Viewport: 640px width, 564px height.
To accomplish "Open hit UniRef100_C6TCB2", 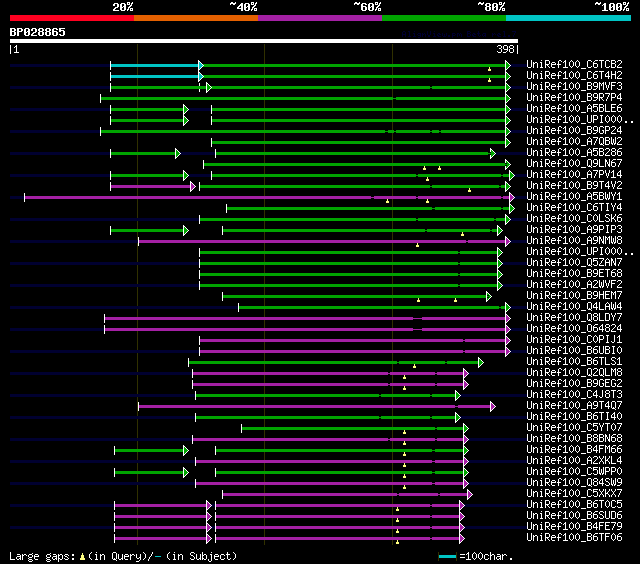I will 574,64.
